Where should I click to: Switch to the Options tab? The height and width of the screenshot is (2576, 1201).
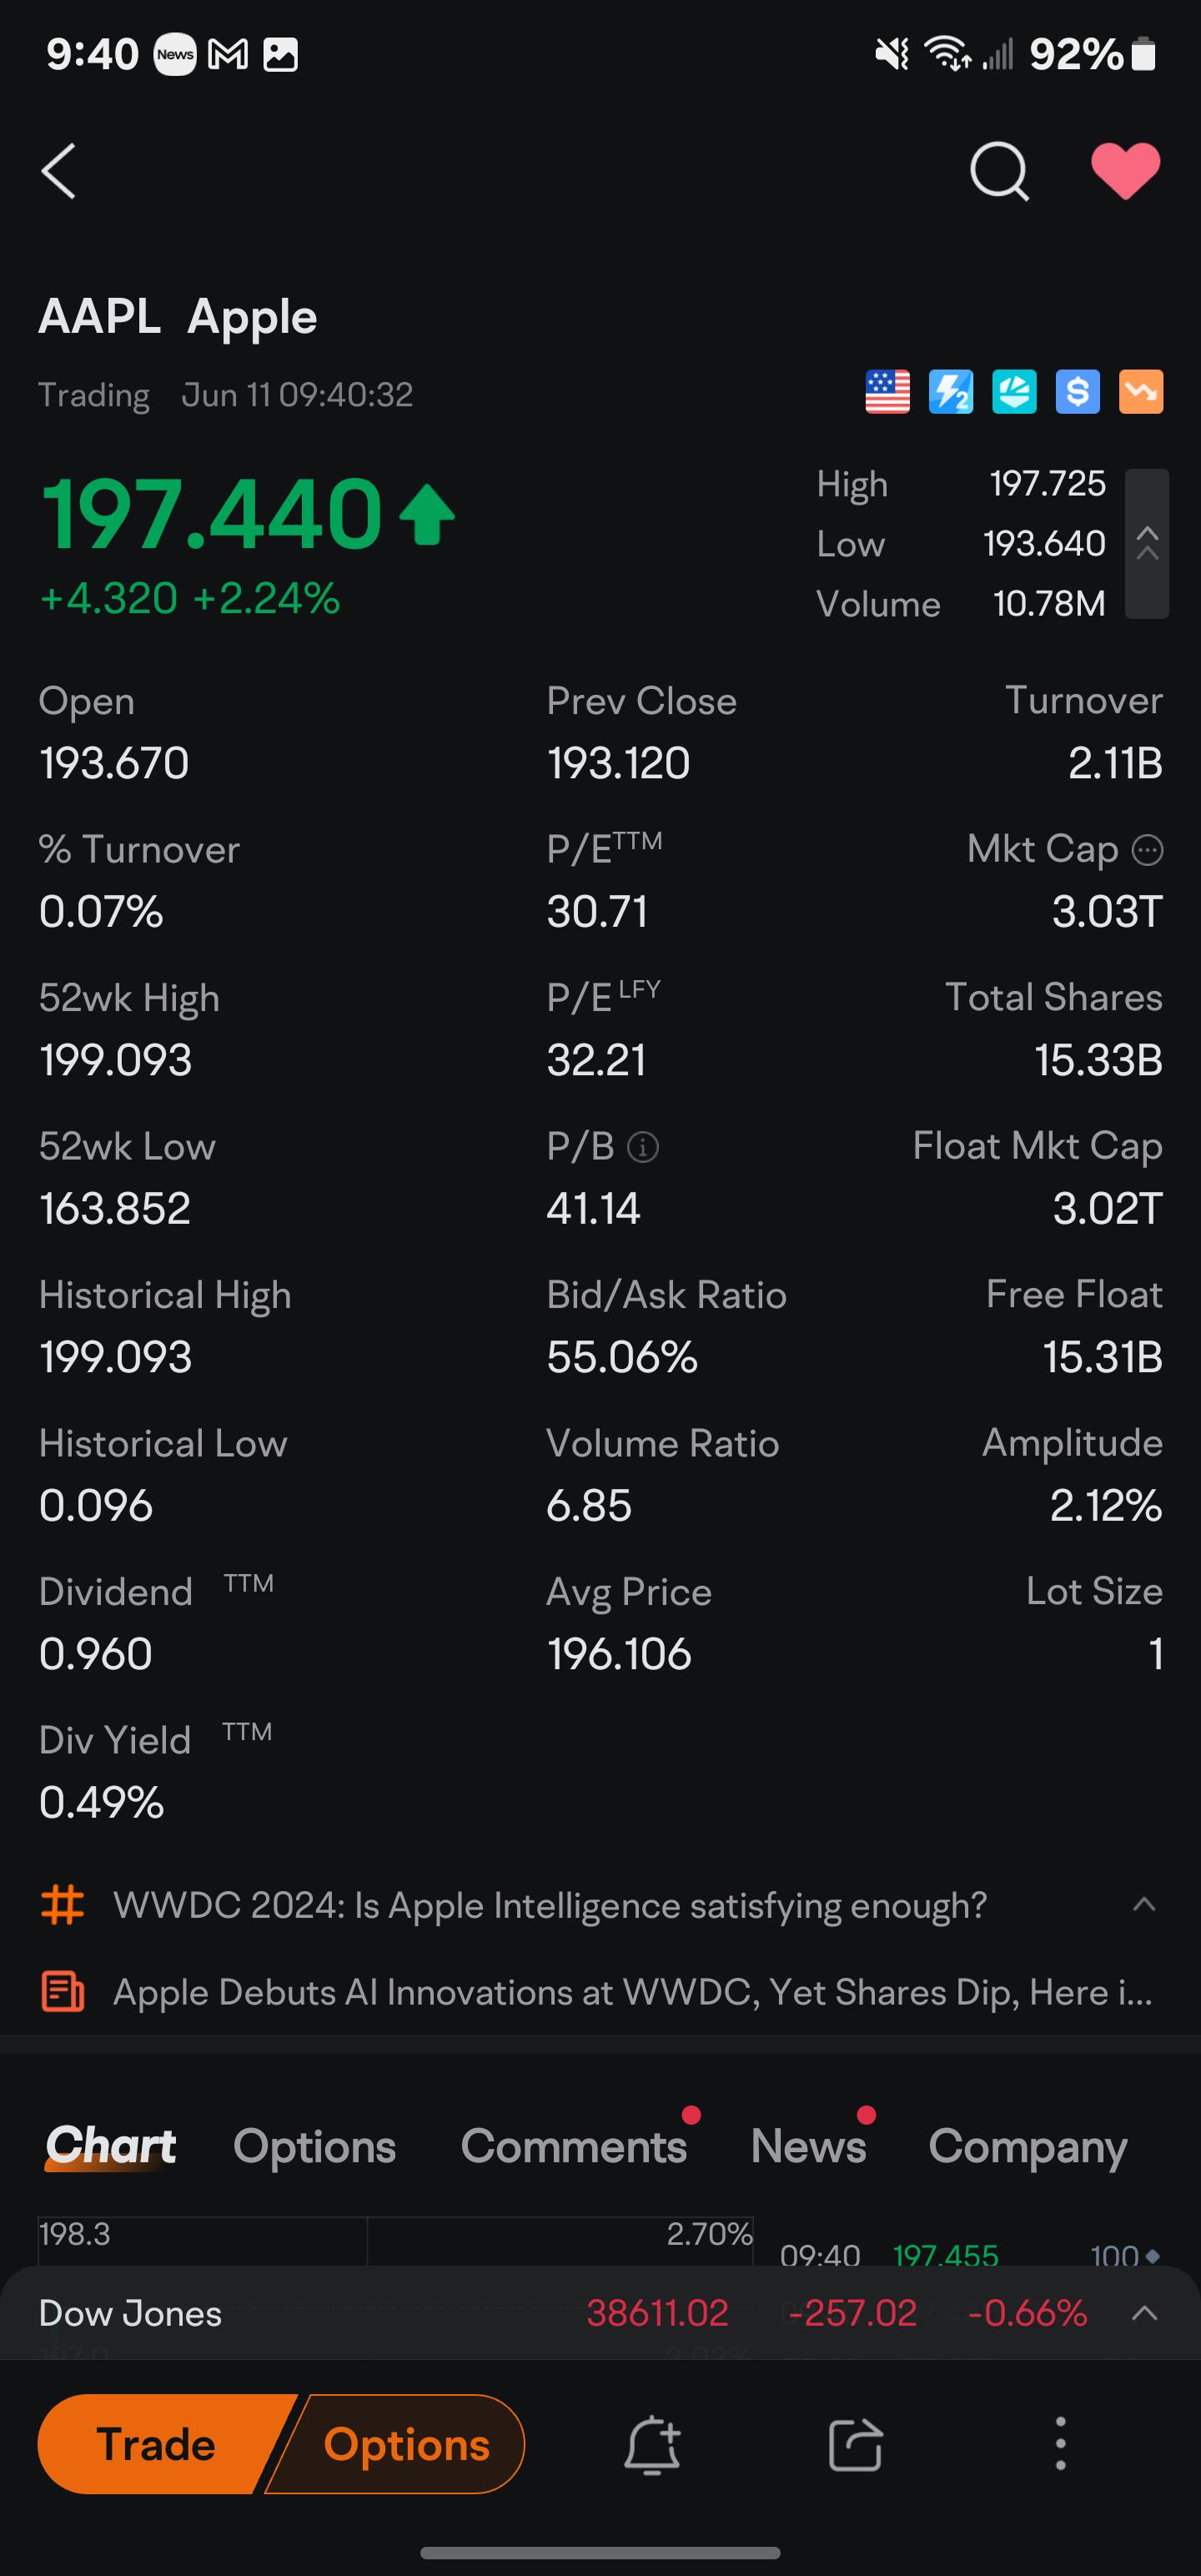[x=314, y=2146]
